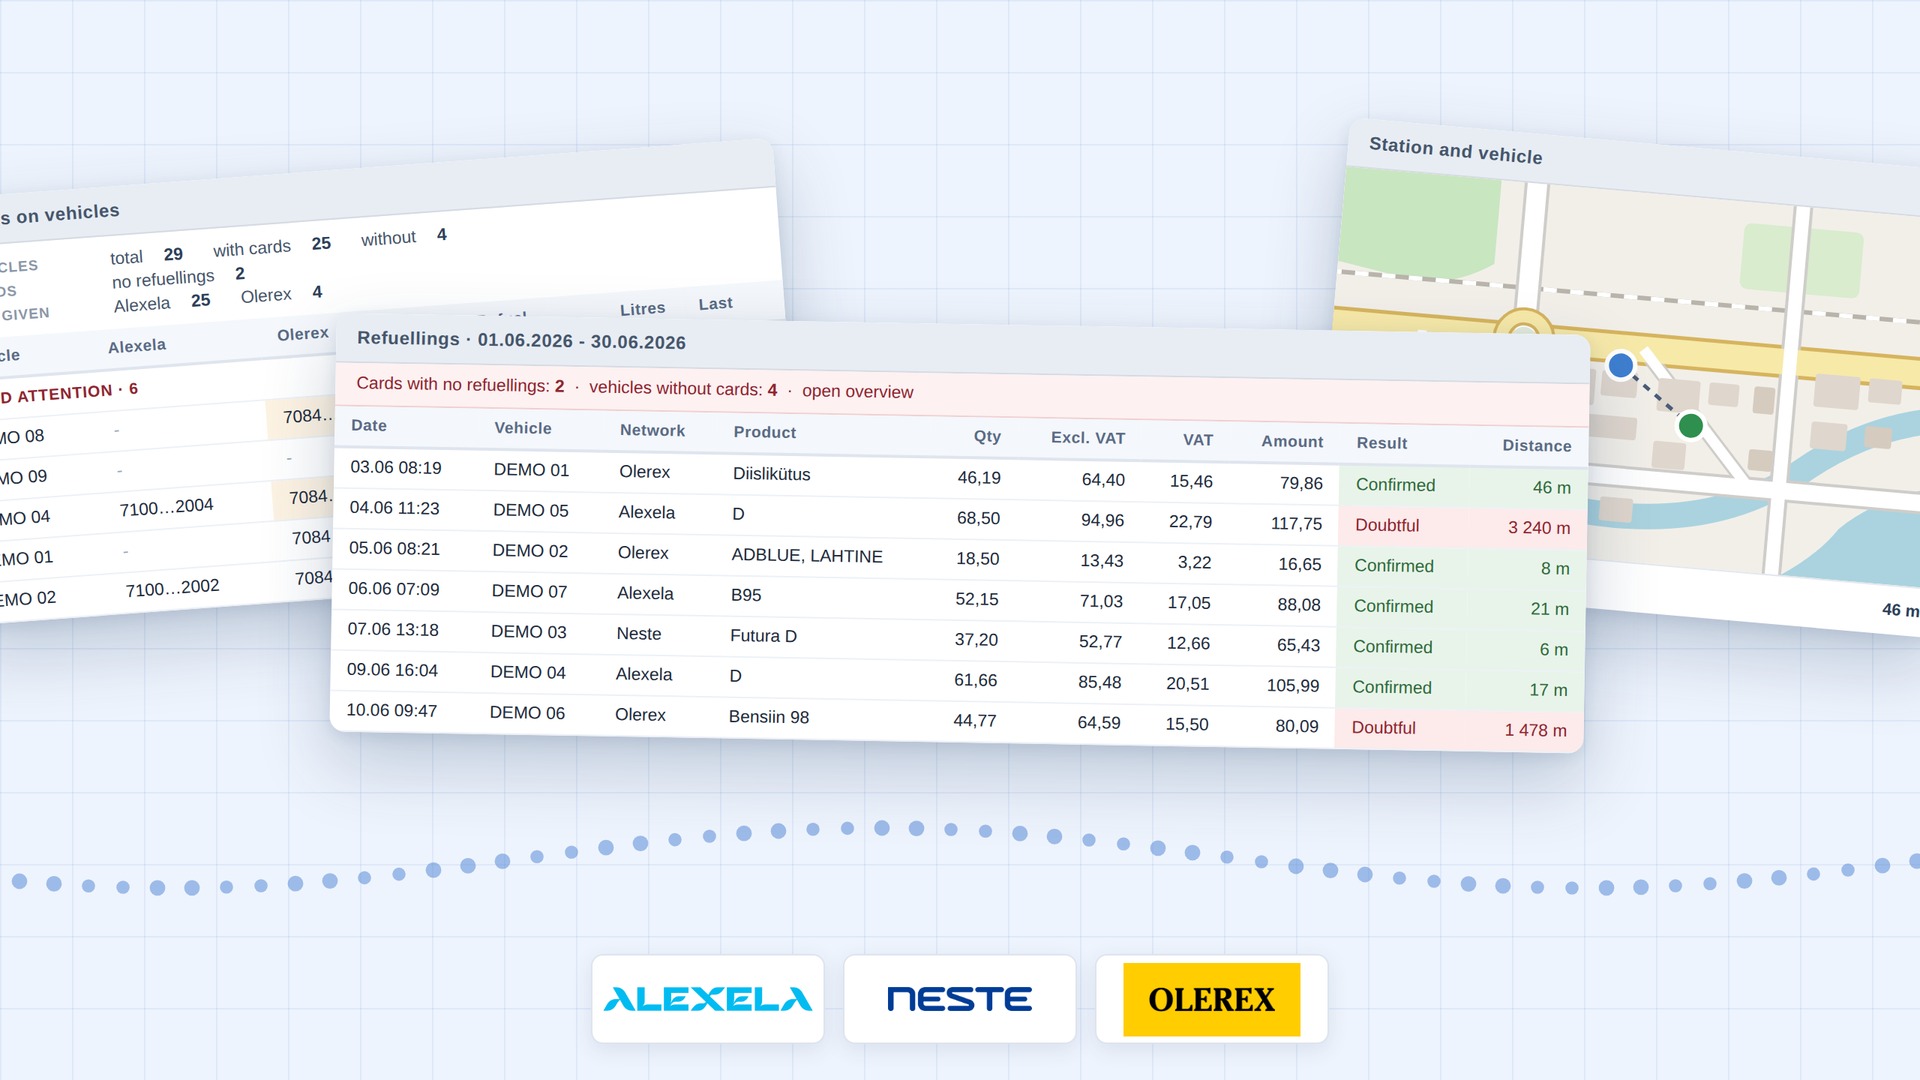
Task: Click card number 7100…2002 in vehicles panel
Action: pyautogui.click(x=172, y=588)
